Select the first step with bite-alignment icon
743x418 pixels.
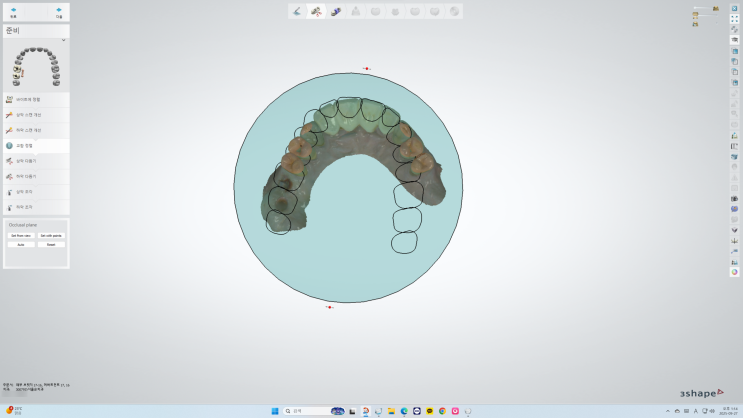click(36, 100)
